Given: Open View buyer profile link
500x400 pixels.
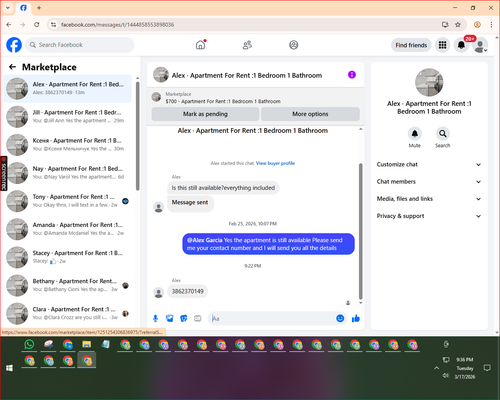Looking at the screenshot, I should (275, 163).
